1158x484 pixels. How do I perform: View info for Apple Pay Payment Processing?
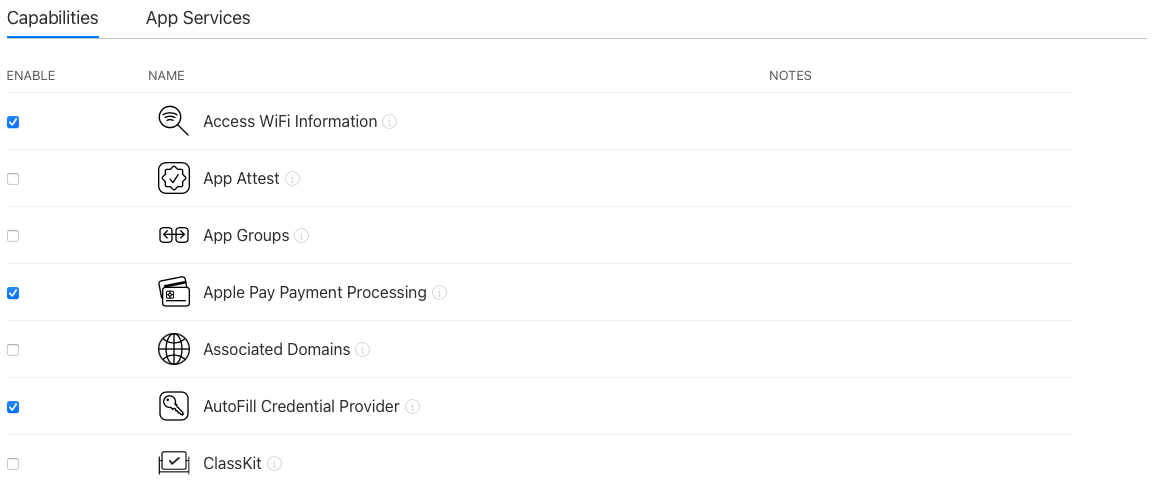point(439,293)
